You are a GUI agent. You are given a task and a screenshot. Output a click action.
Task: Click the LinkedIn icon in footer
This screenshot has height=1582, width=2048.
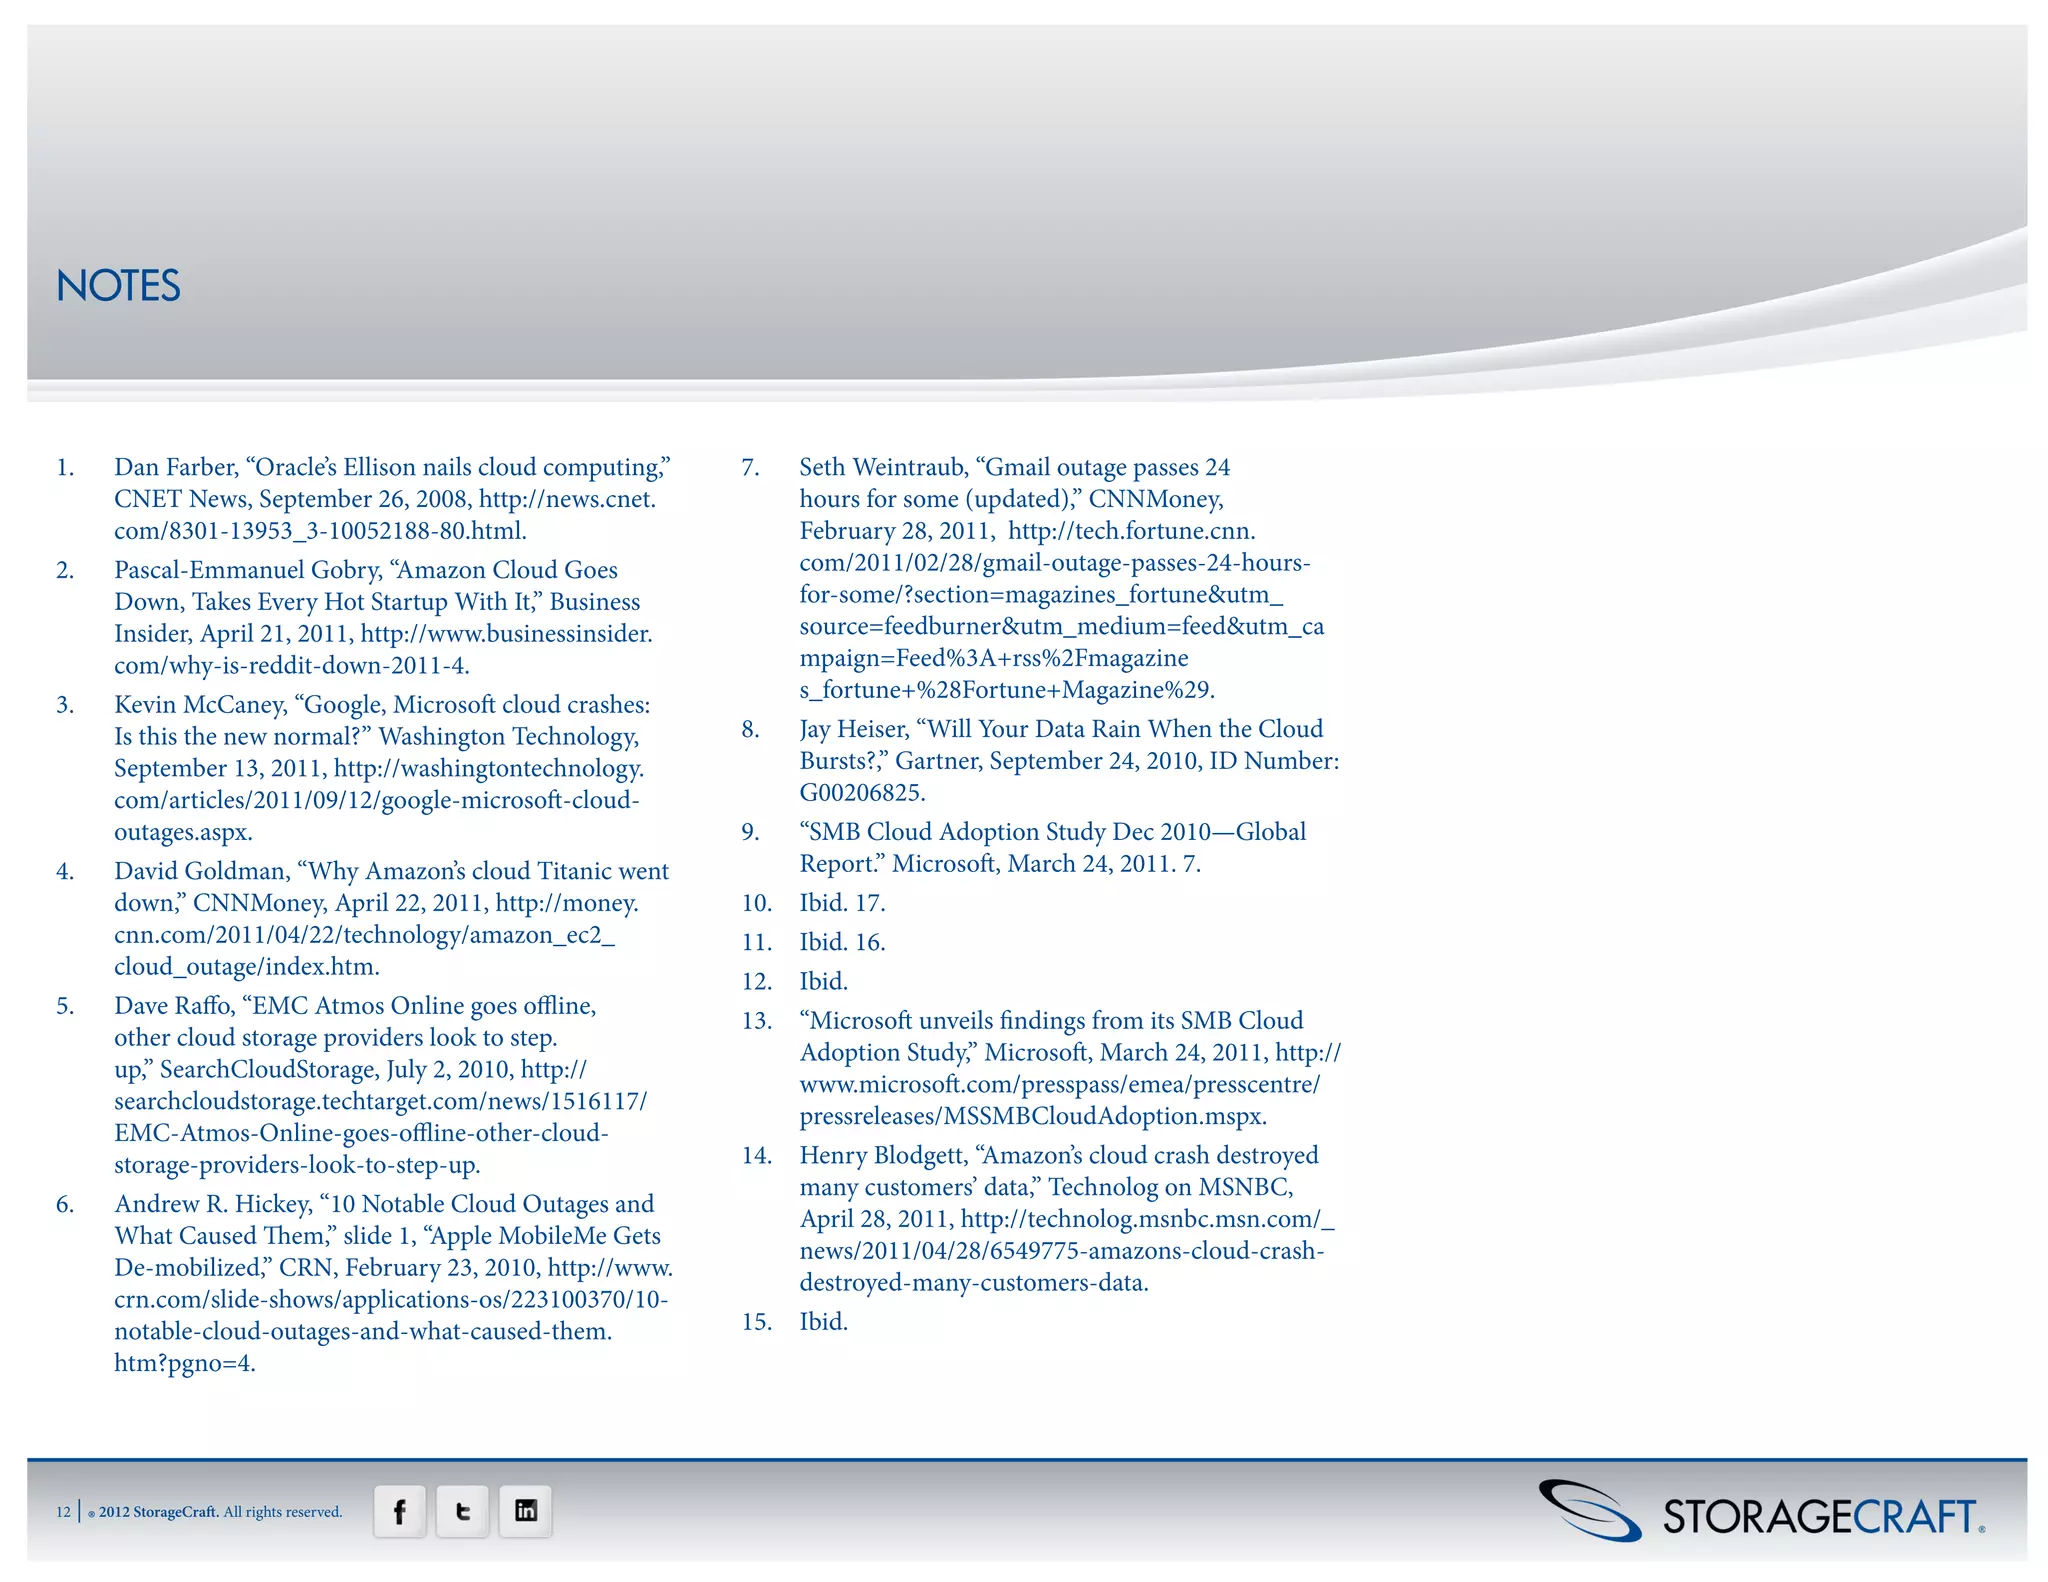pyautogui.click(x=525, y=1511)
